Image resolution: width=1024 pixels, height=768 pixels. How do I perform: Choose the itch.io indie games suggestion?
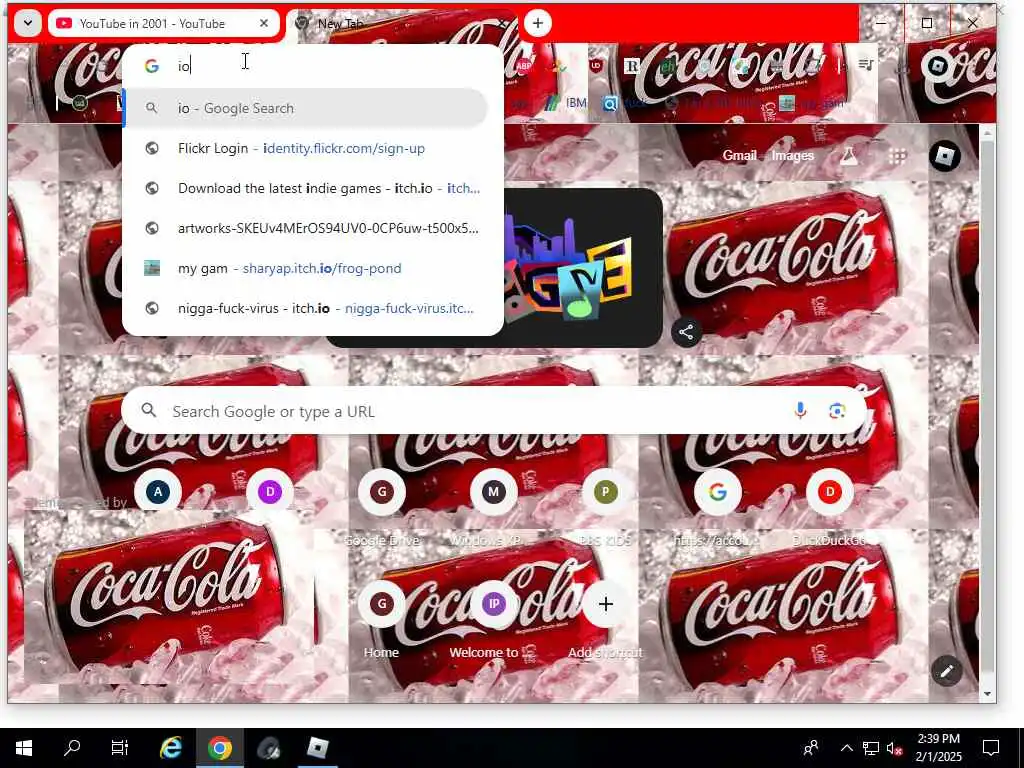306,188
